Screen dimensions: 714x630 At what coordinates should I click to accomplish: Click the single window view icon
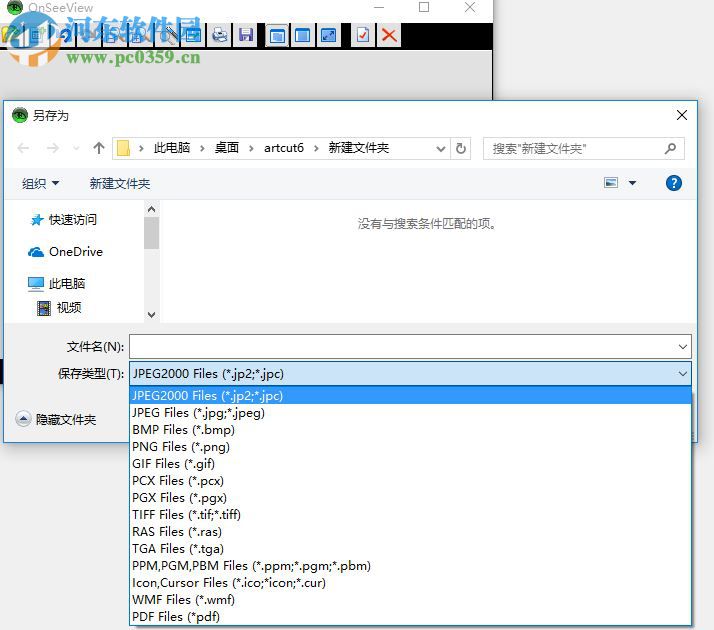pos(302,35)
